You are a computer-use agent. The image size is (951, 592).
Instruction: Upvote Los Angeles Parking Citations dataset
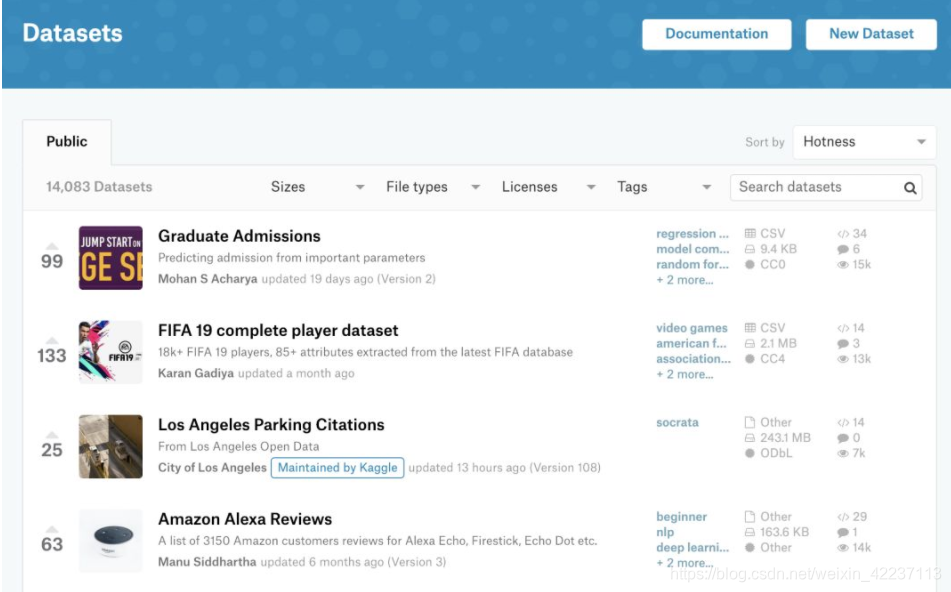pos(52,435)
